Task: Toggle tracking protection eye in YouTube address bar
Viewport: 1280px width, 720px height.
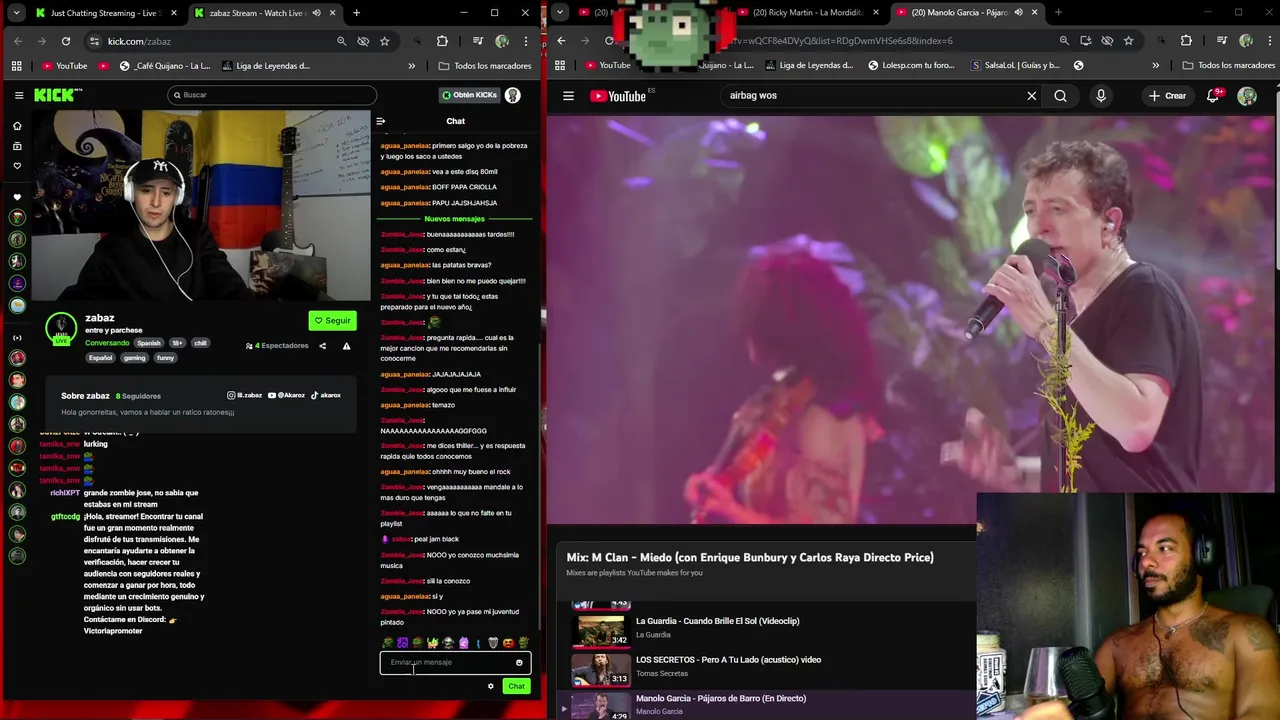Action: coord(1107,41)
